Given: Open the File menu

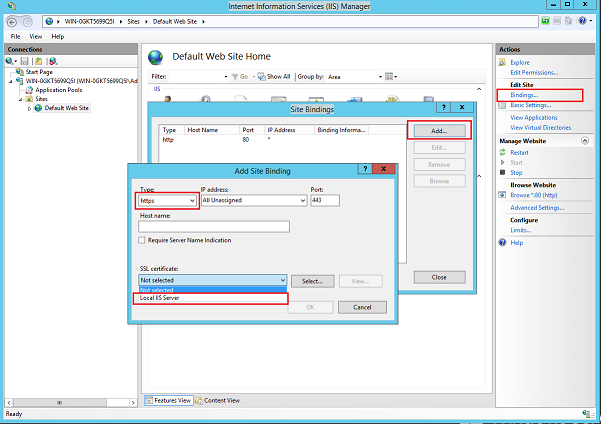Looking at the screenshot, I should (x=15, y=36).
